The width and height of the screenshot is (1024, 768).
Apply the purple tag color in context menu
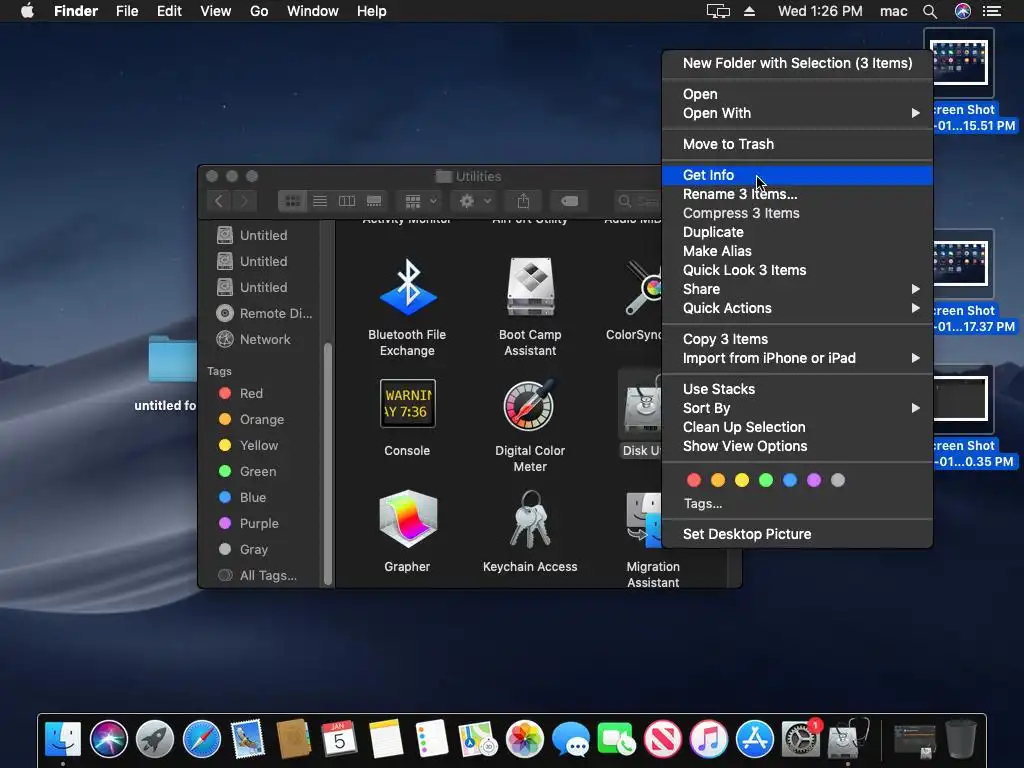tap(814, 481)
